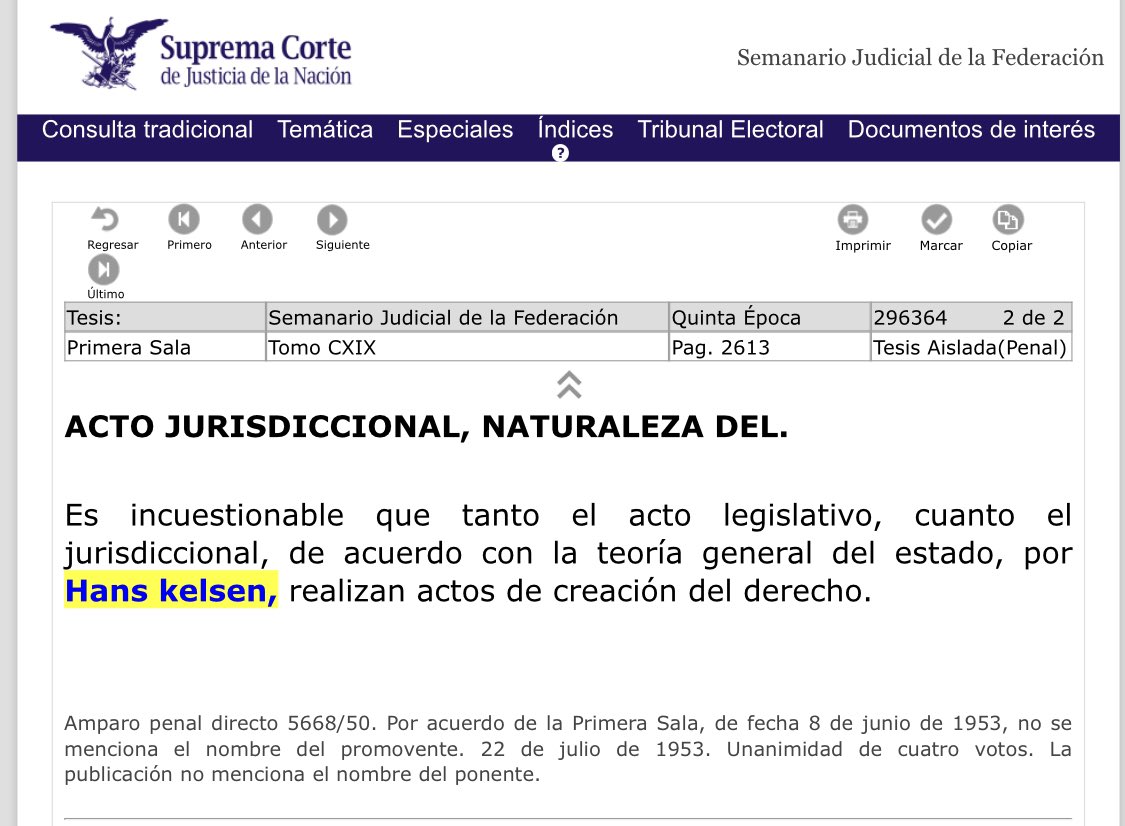Click the Suprema Corte eagle logo
The height and width of the screenshot is (826, 1125).
[x=108, y=54]
